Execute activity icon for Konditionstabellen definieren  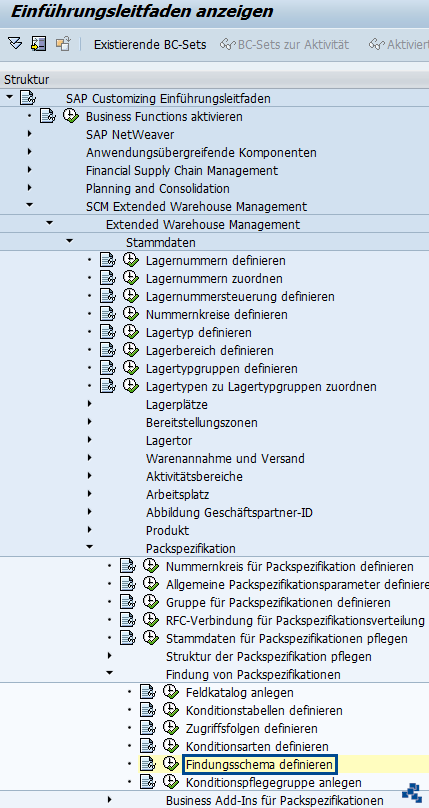171,710
